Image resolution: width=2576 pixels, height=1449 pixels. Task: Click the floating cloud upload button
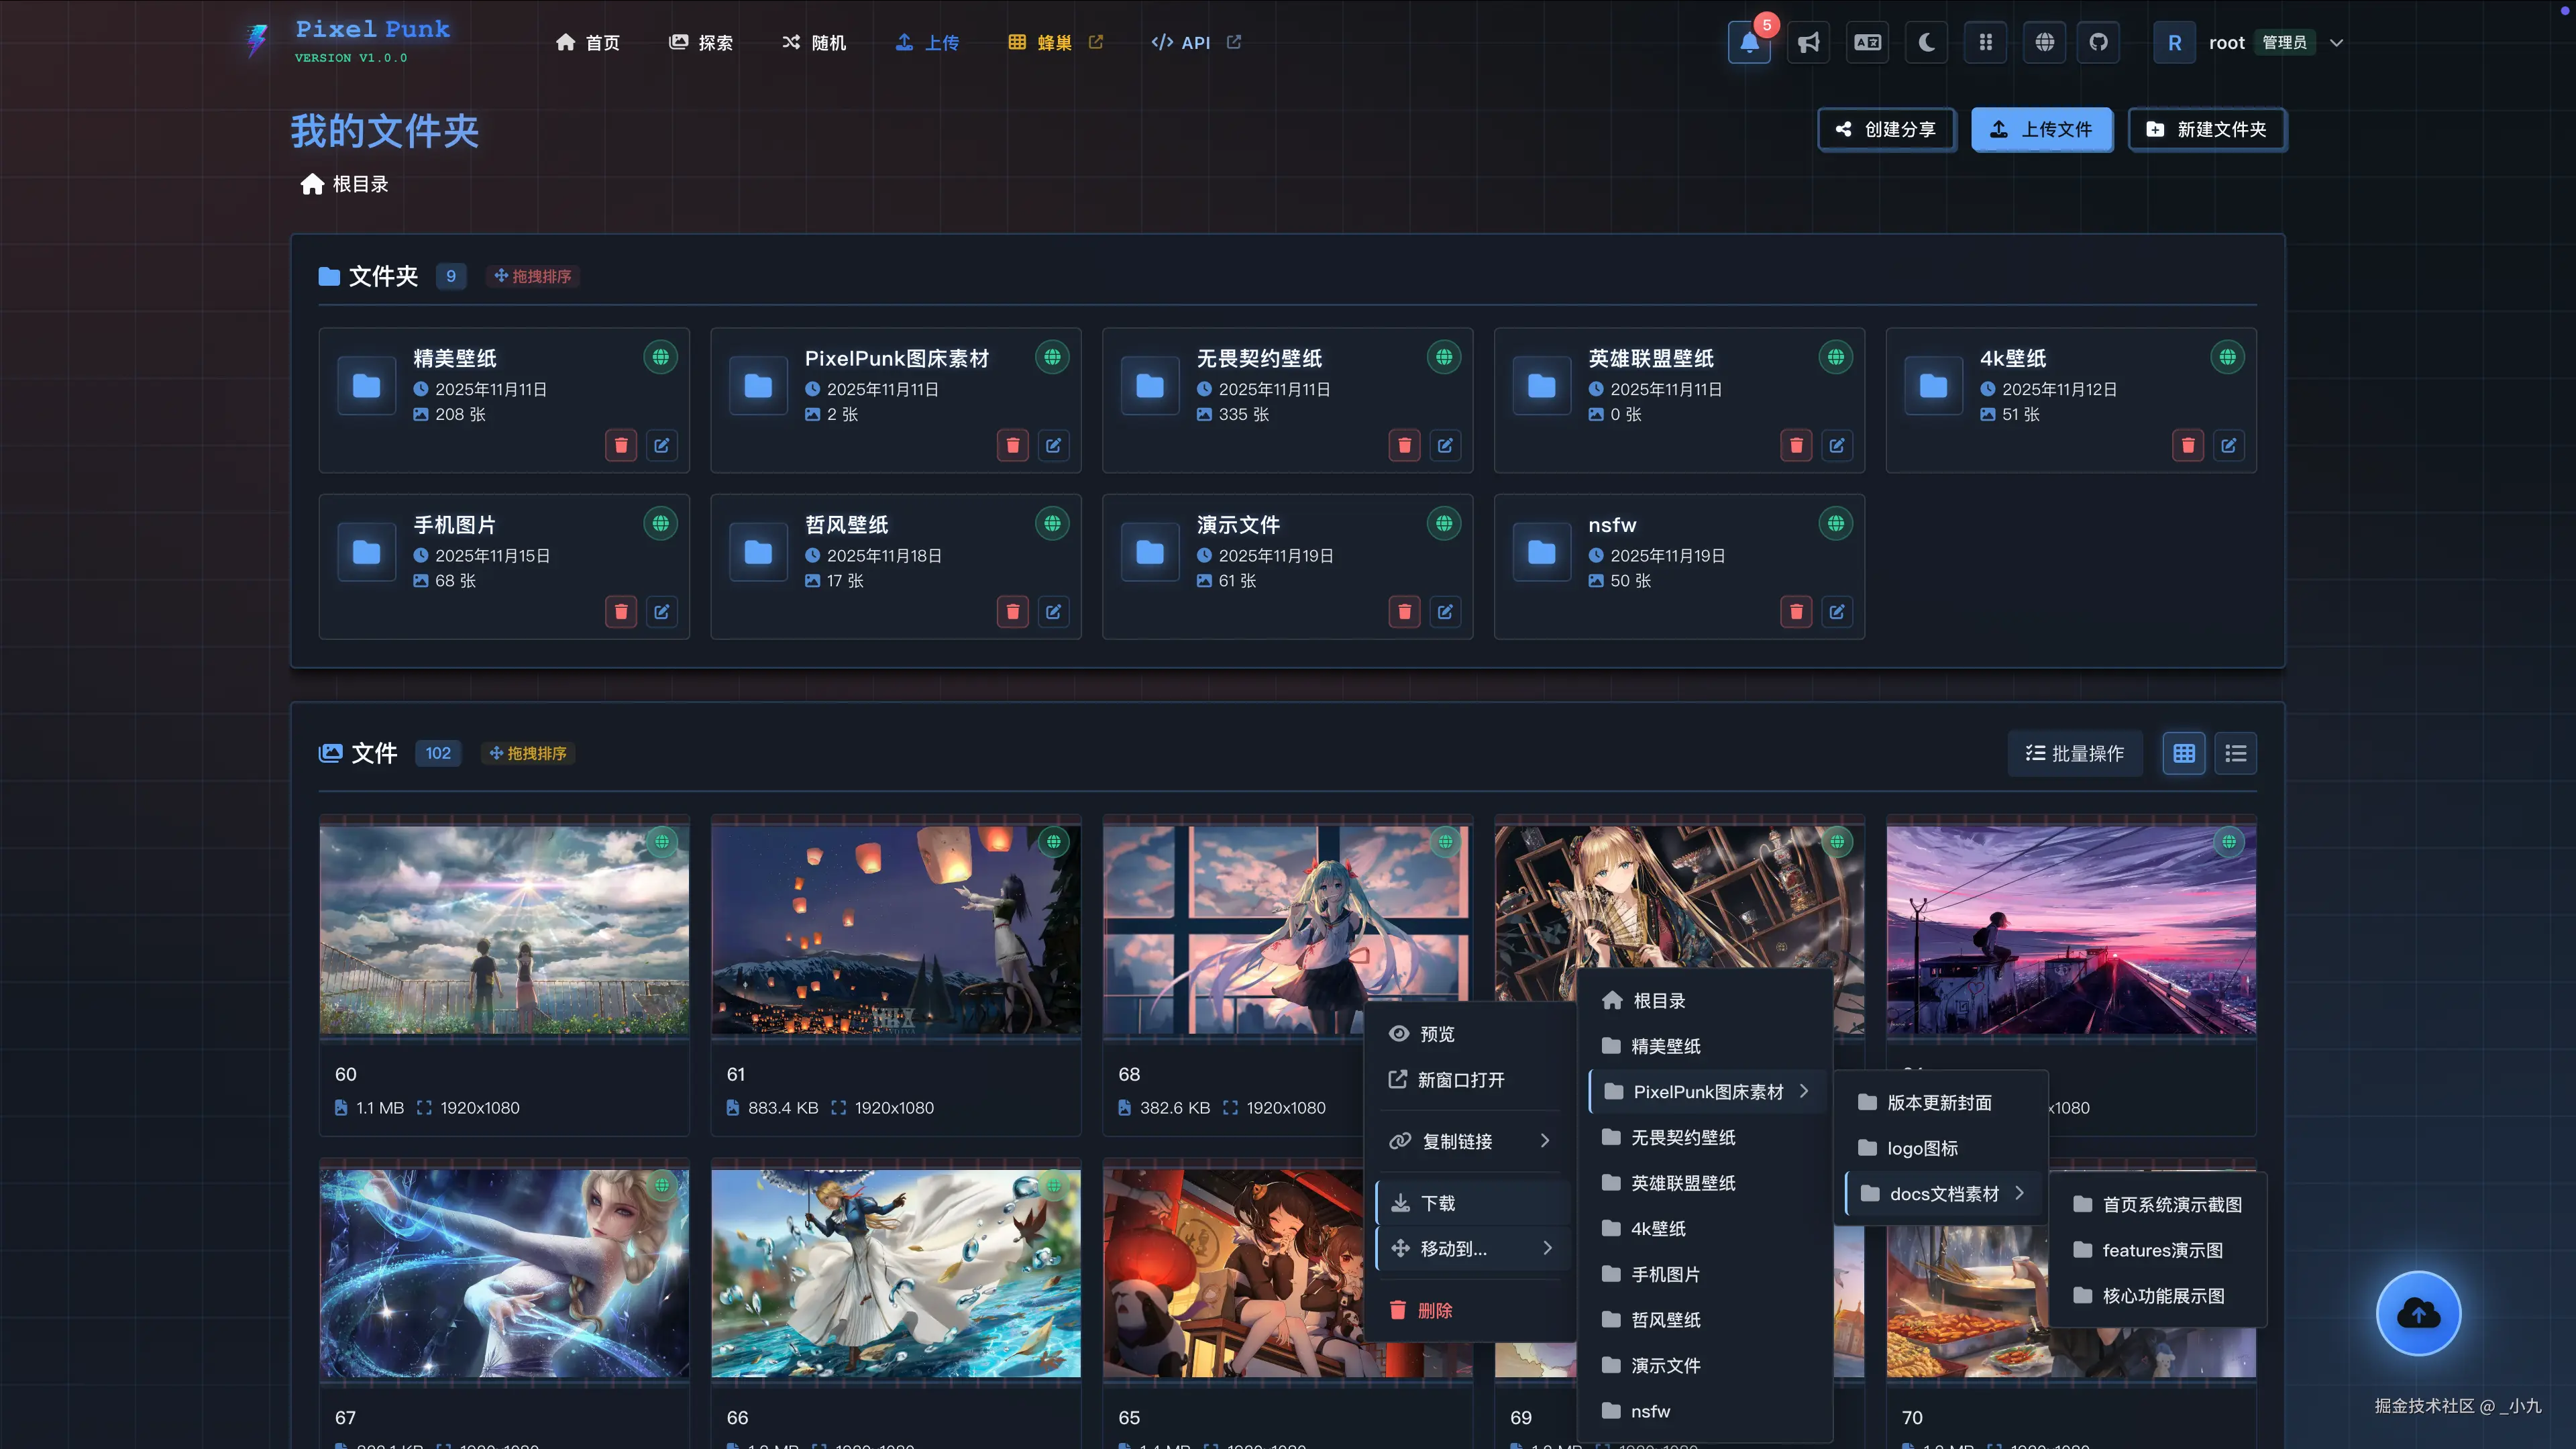click(2418, 1313)
